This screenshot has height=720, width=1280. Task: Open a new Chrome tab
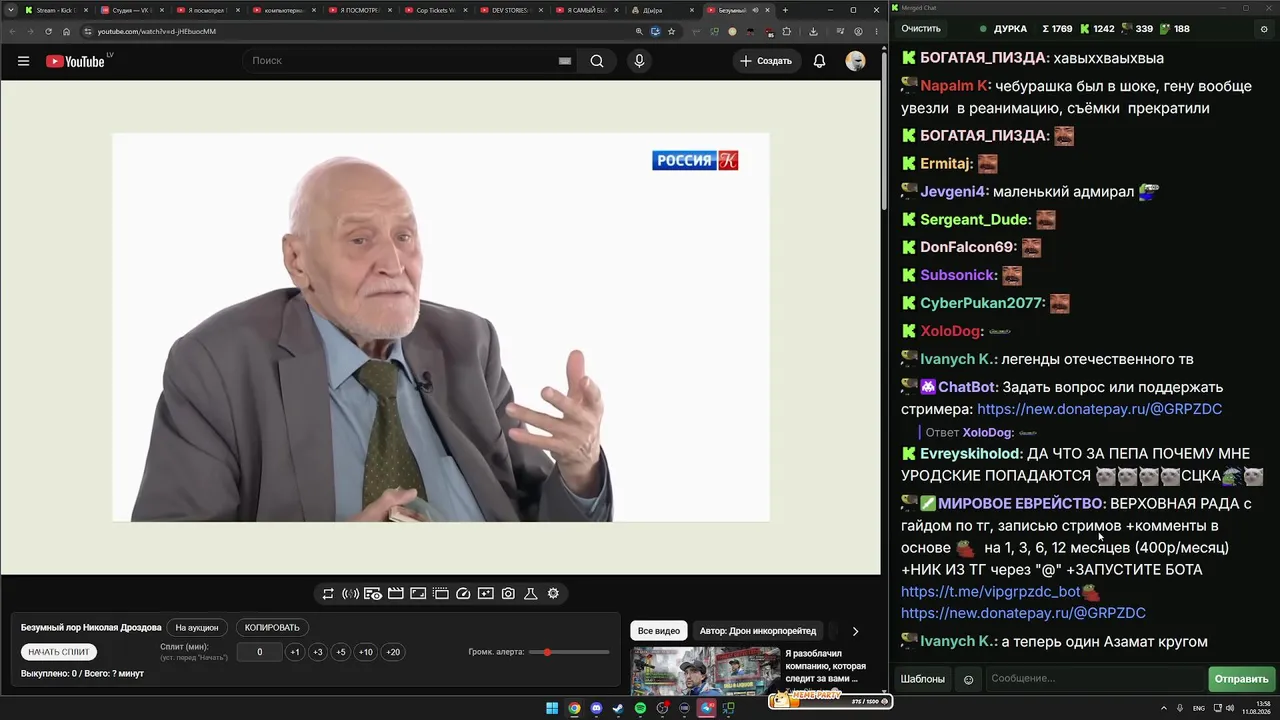[785, 10]
